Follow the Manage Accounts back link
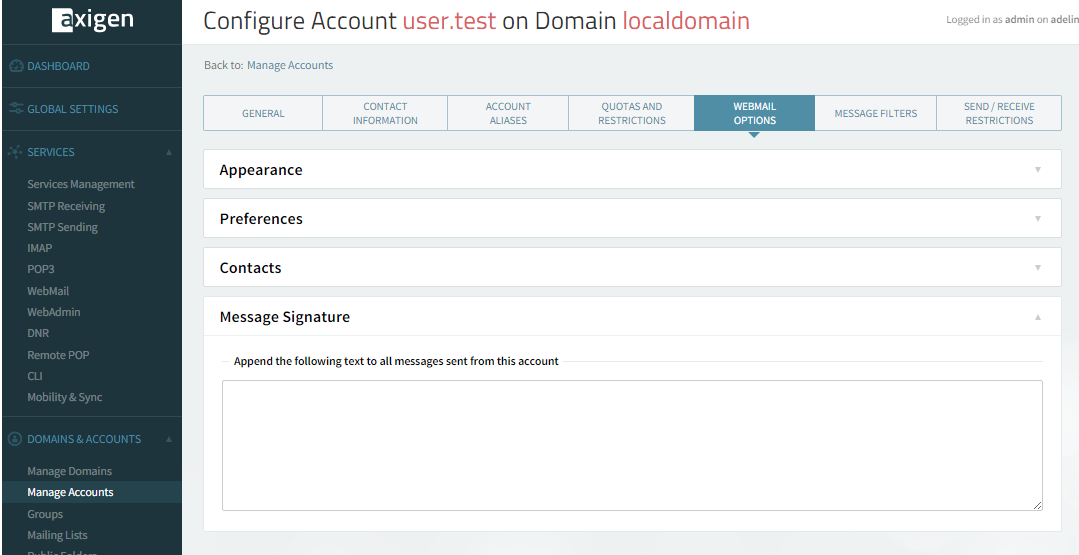Image resolution: width=1079 pixels, height=555 pixels. (x=290, y=65)
